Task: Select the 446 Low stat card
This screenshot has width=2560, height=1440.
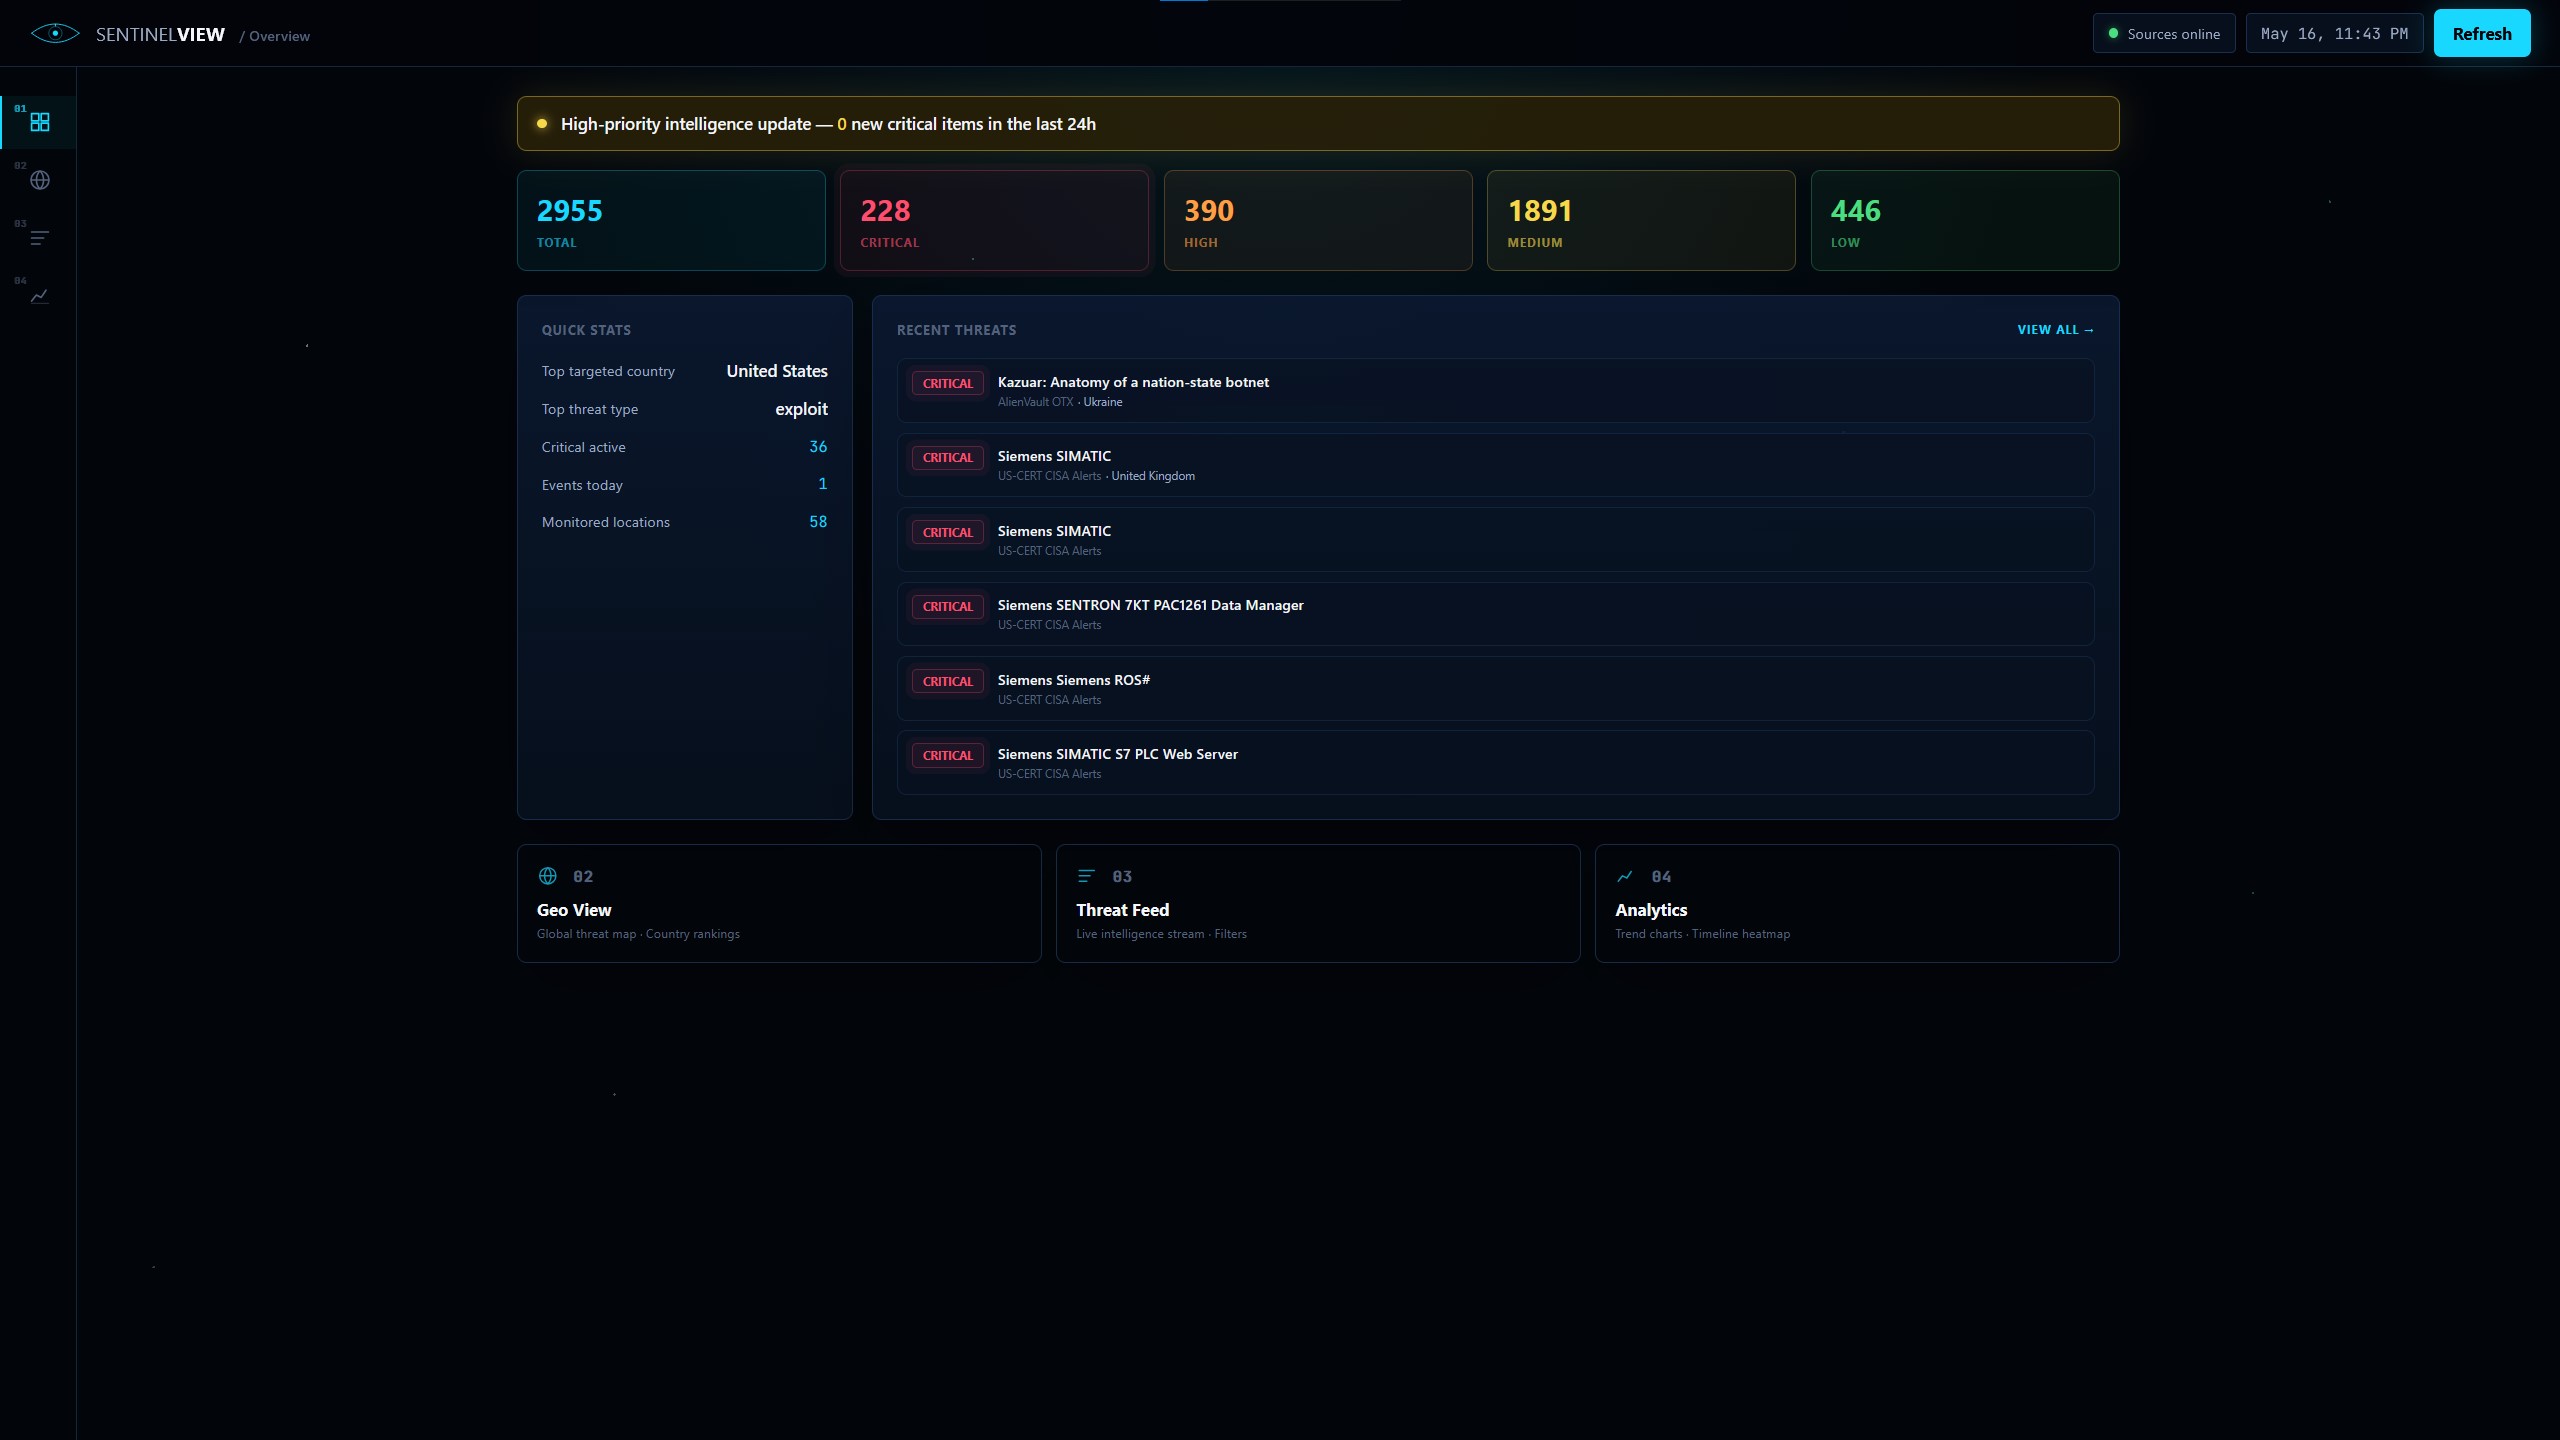Action: (x=1965, y=220)
